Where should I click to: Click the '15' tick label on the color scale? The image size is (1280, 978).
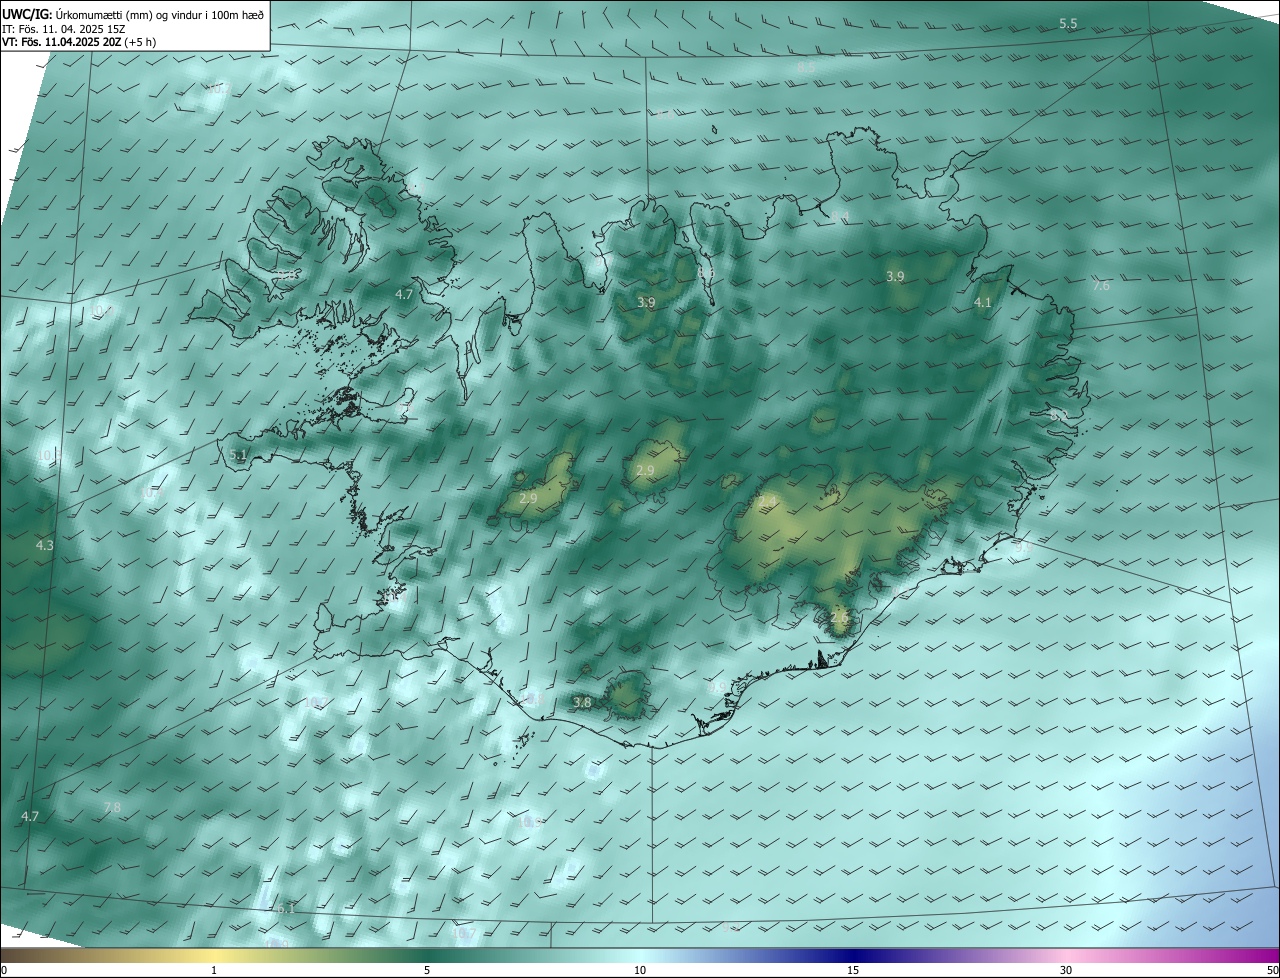point(853,970)
